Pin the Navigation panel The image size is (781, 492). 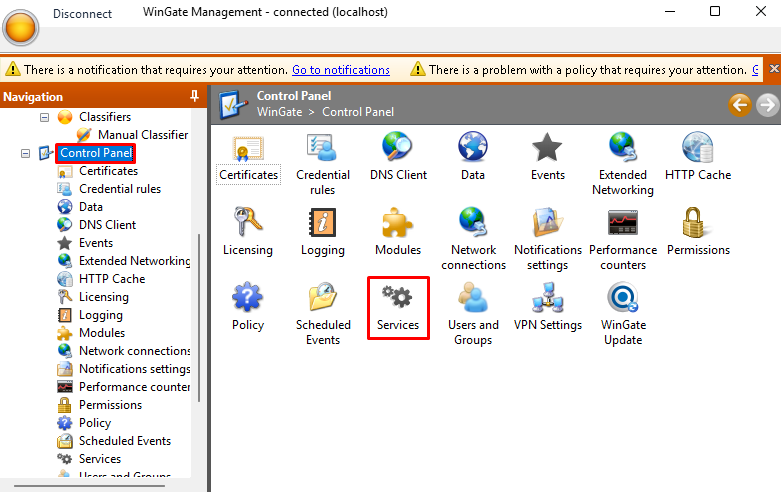195,96
